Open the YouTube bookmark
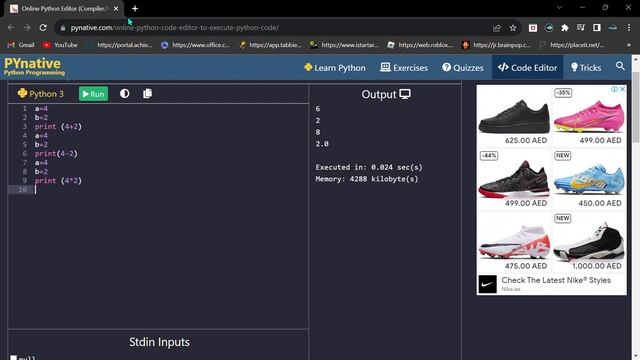640x360 pixels. [60, 45]
